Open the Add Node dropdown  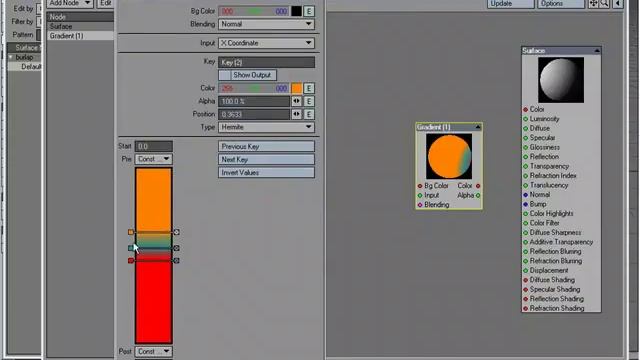[70, 3]
